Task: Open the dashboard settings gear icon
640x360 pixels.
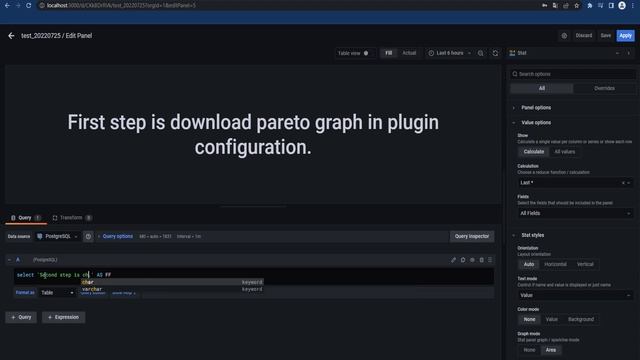Action: click(564, 36)
